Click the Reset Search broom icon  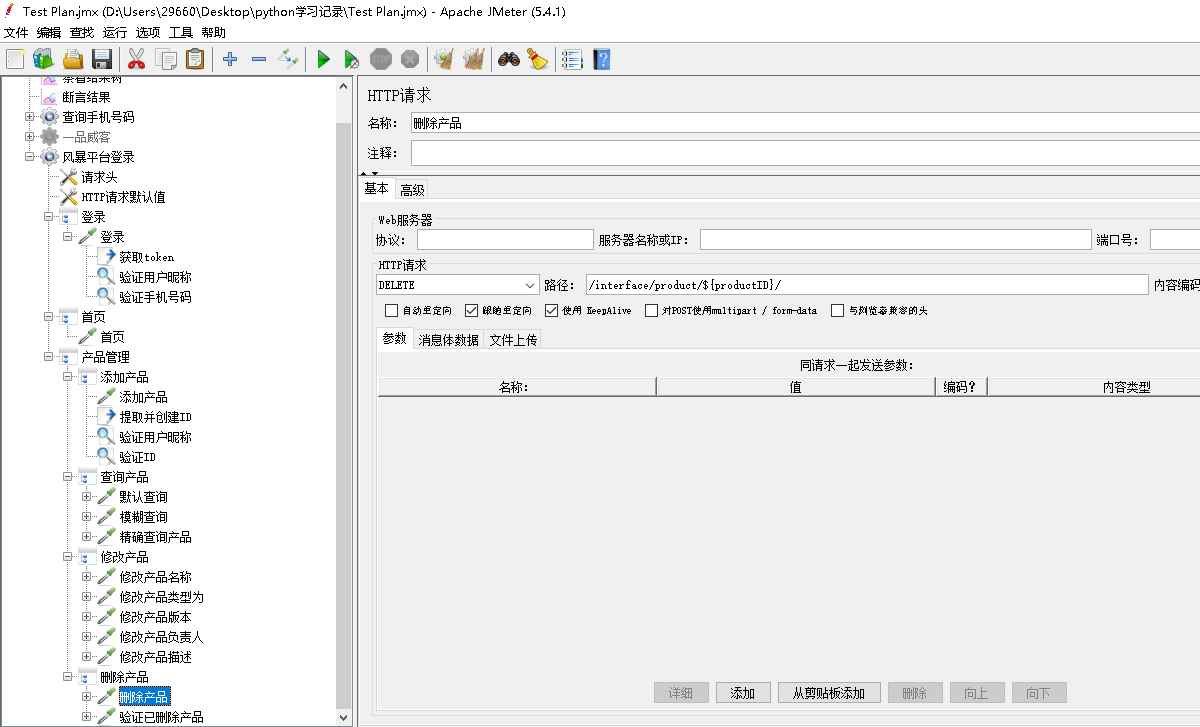click(538, 59)
